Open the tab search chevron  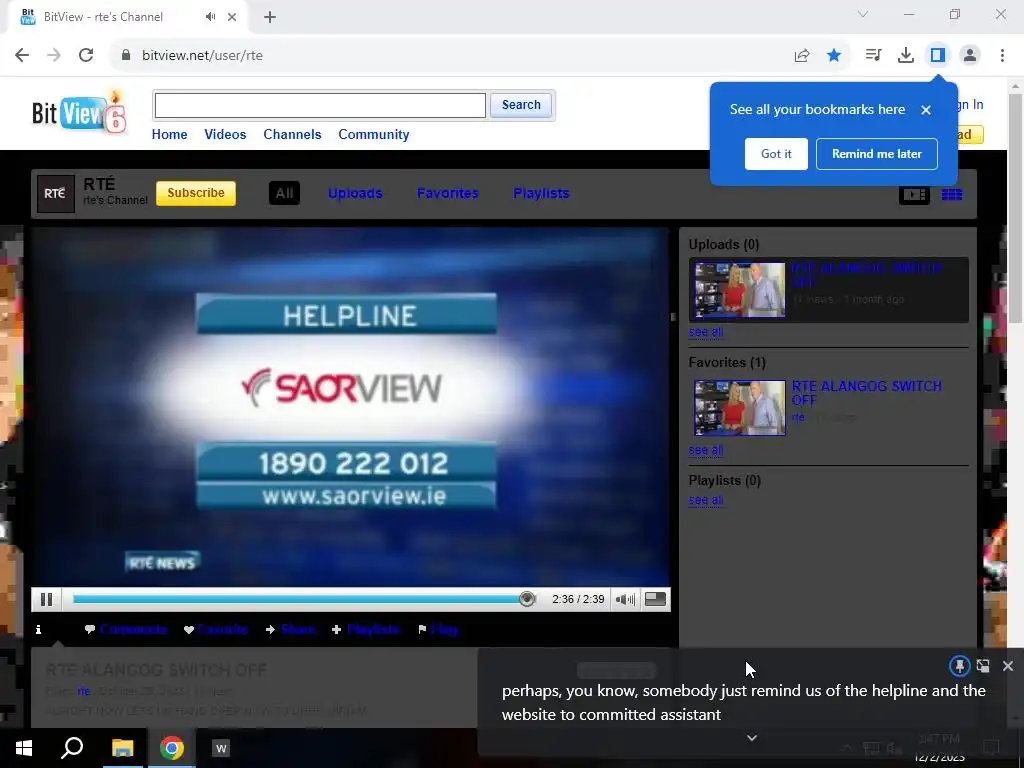tap(863, 14)
